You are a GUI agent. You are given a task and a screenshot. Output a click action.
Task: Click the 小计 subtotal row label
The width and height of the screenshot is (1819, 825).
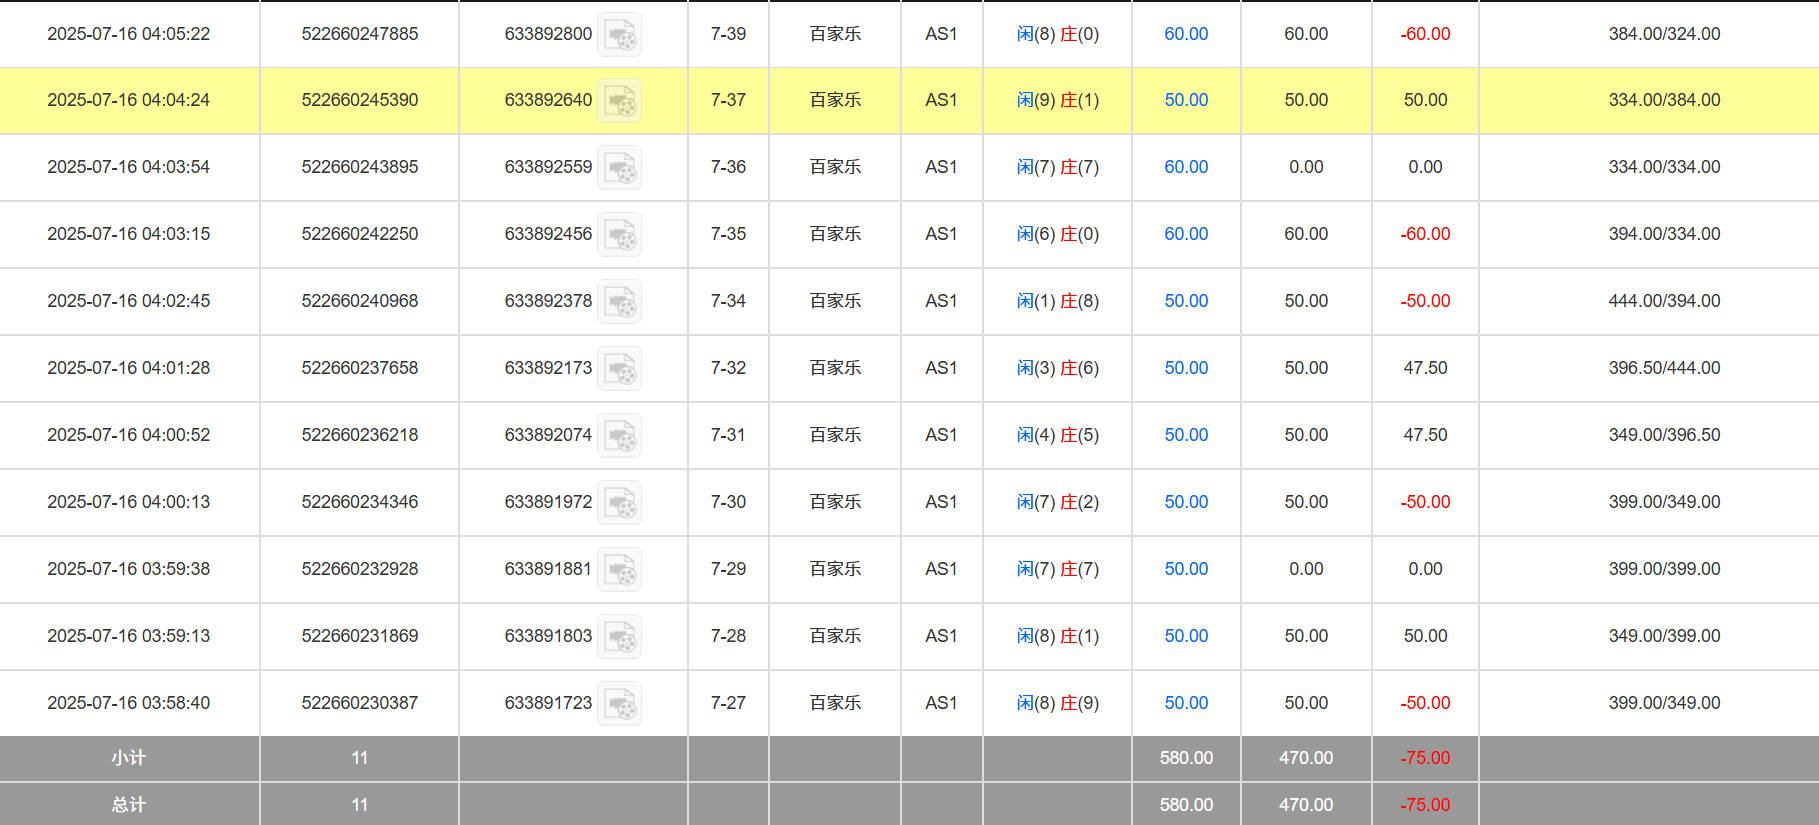129,758
